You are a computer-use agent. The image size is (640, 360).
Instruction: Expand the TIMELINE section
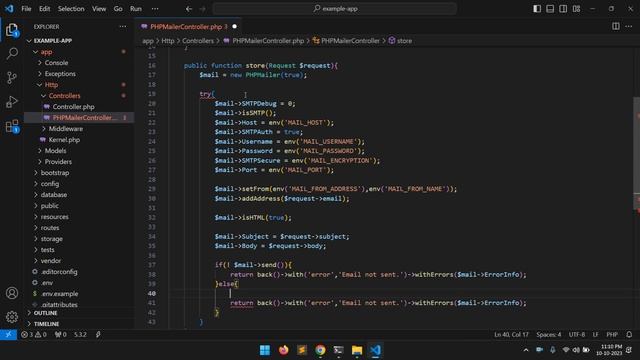(x=46, y=324)
